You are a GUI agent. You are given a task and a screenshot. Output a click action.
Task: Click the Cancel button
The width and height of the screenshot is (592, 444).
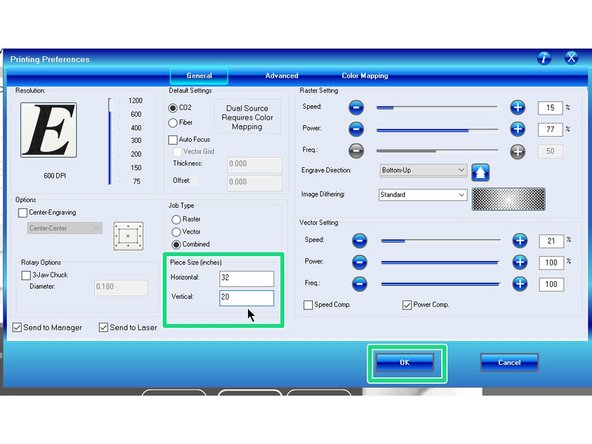pos(509,362)
